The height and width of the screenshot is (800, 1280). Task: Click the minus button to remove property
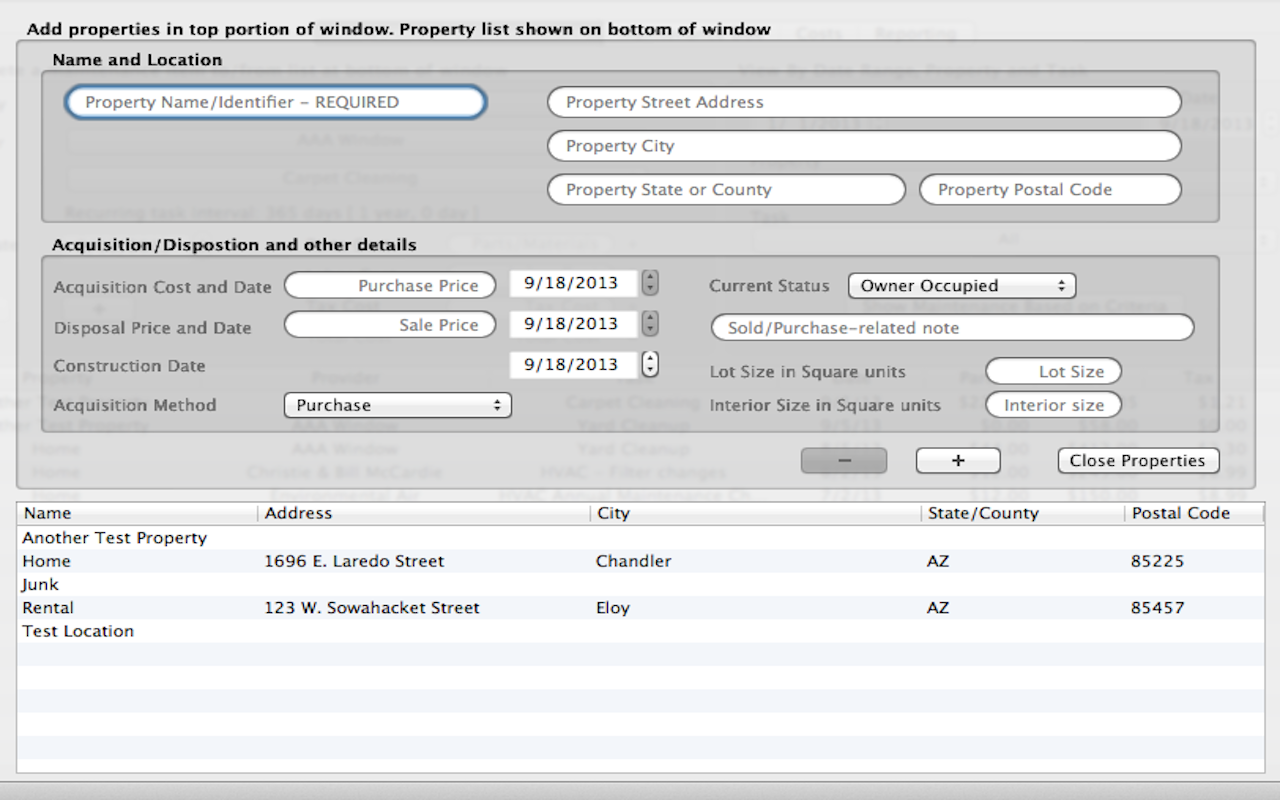843,460
